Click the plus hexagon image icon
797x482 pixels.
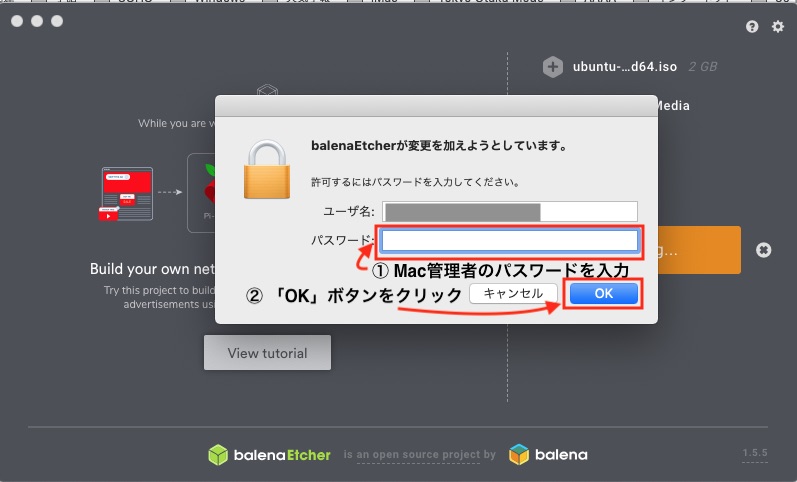pos(553,67)
